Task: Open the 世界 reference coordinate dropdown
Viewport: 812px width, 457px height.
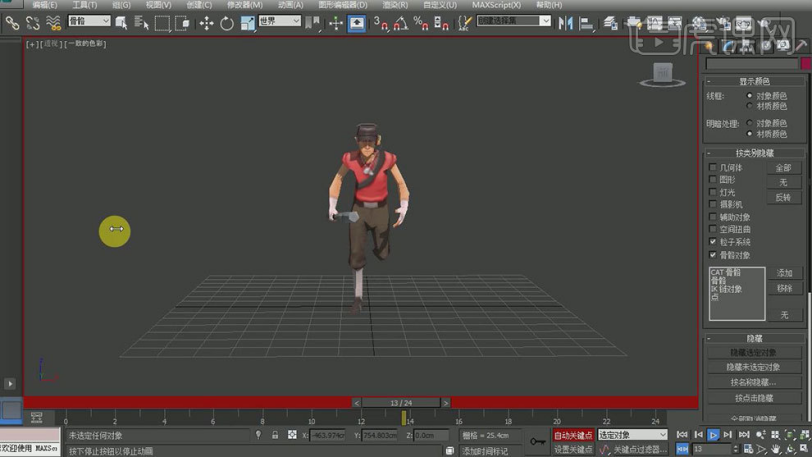Action: click(280, 21)
